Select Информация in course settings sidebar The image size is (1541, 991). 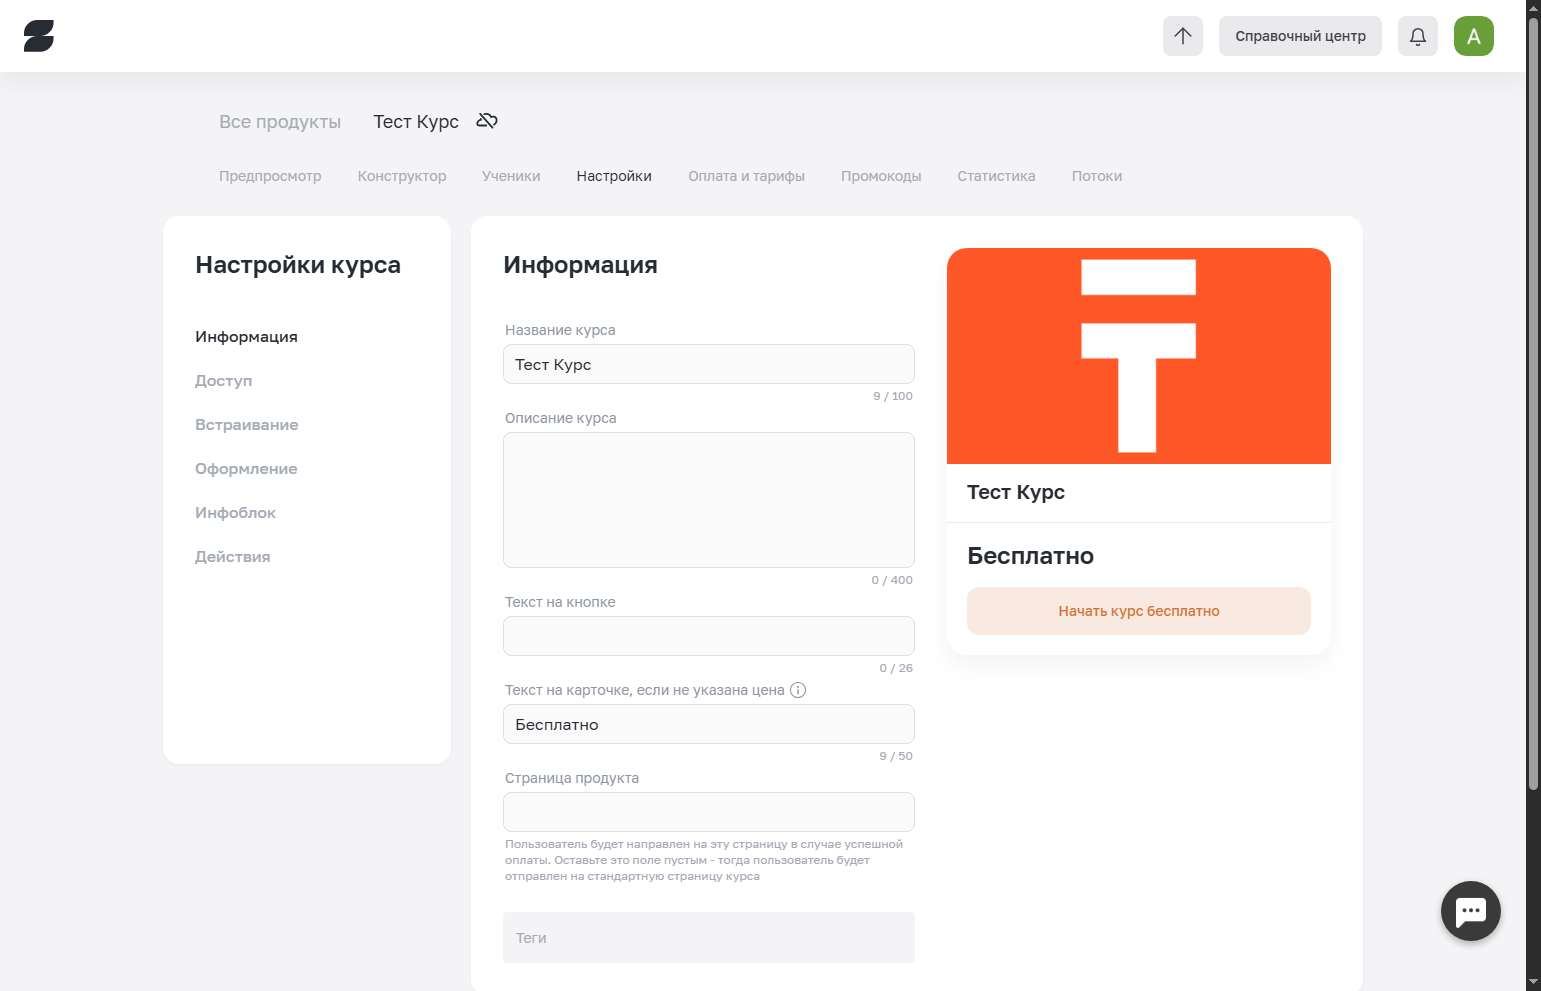coord(246,337)
